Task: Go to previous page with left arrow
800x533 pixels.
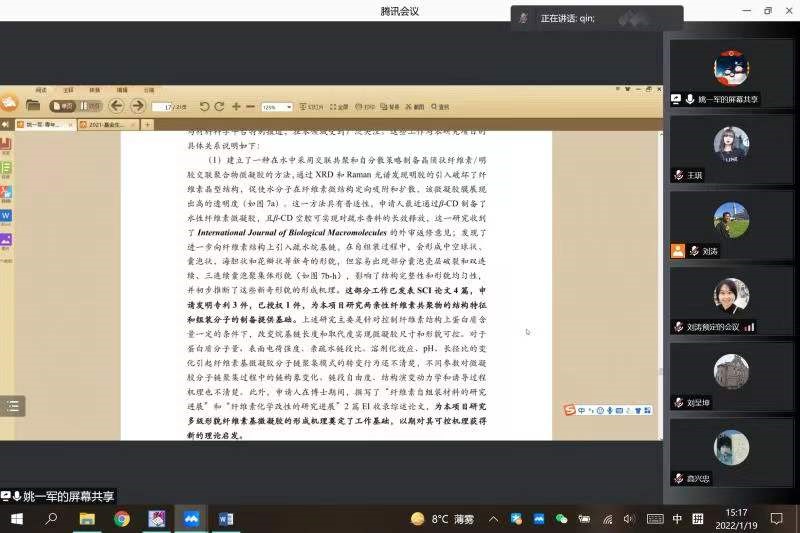Action: 116,105
